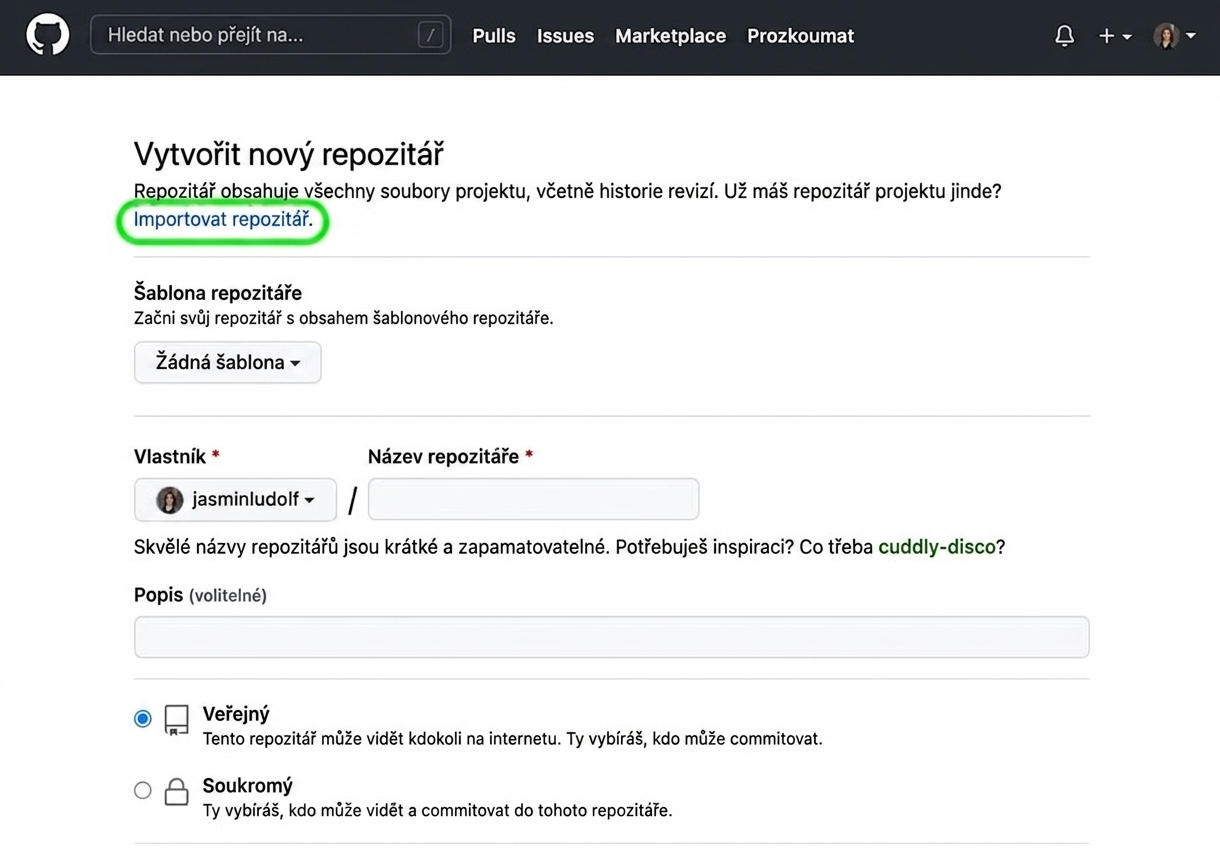Open Marketplace in the top navigation
The width and height of the screenshot is (1220, 864).
coord(670,36)
